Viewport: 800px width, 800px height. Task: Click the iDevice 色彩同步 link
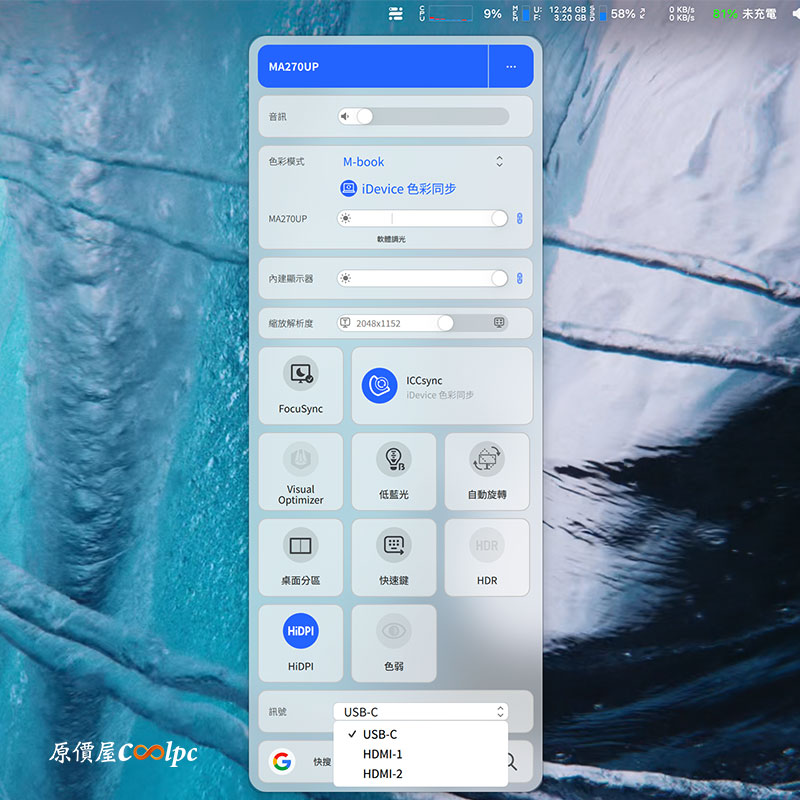pyautogui.click(x=400, y=188)
